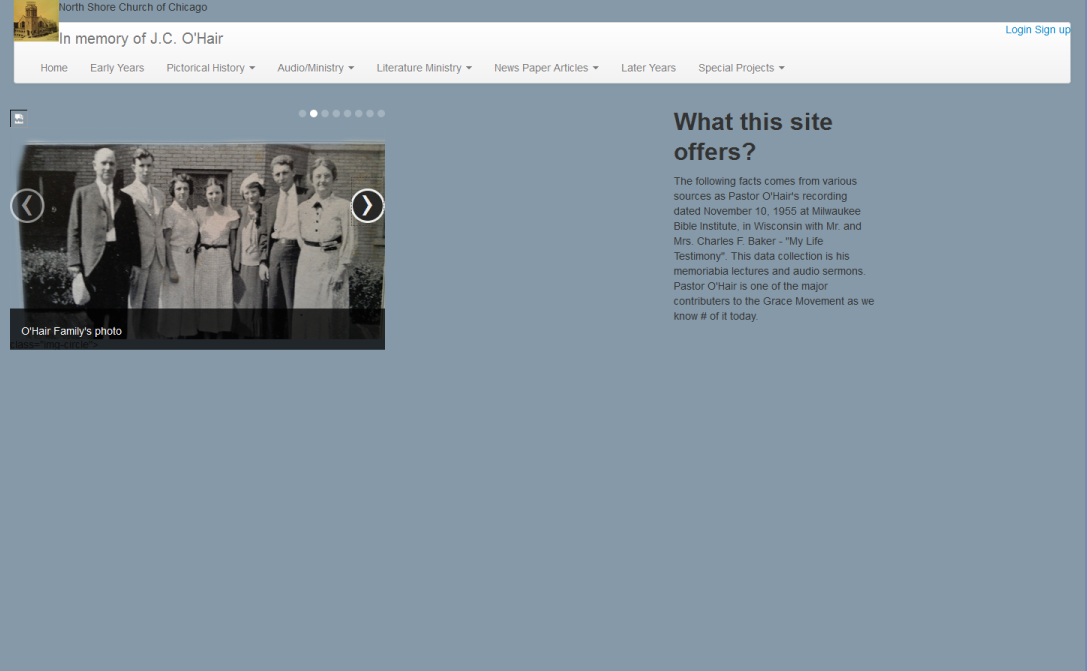Open the Audio/Ministry dropdown menu
Viewport: 1087px width, 671px height.
click(315, 68)
